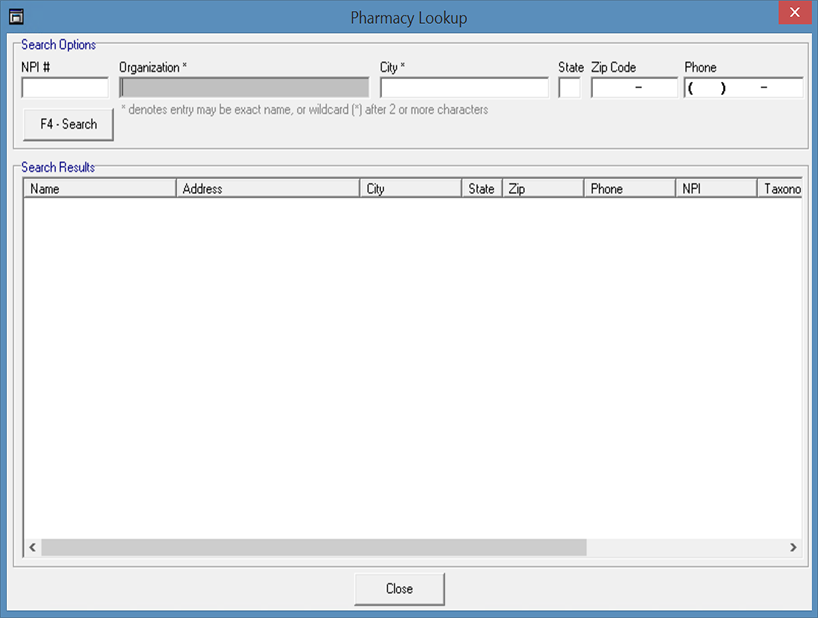
Task: Click the horizontal scrollbar left arrow
Action: [x=32, y=548]
